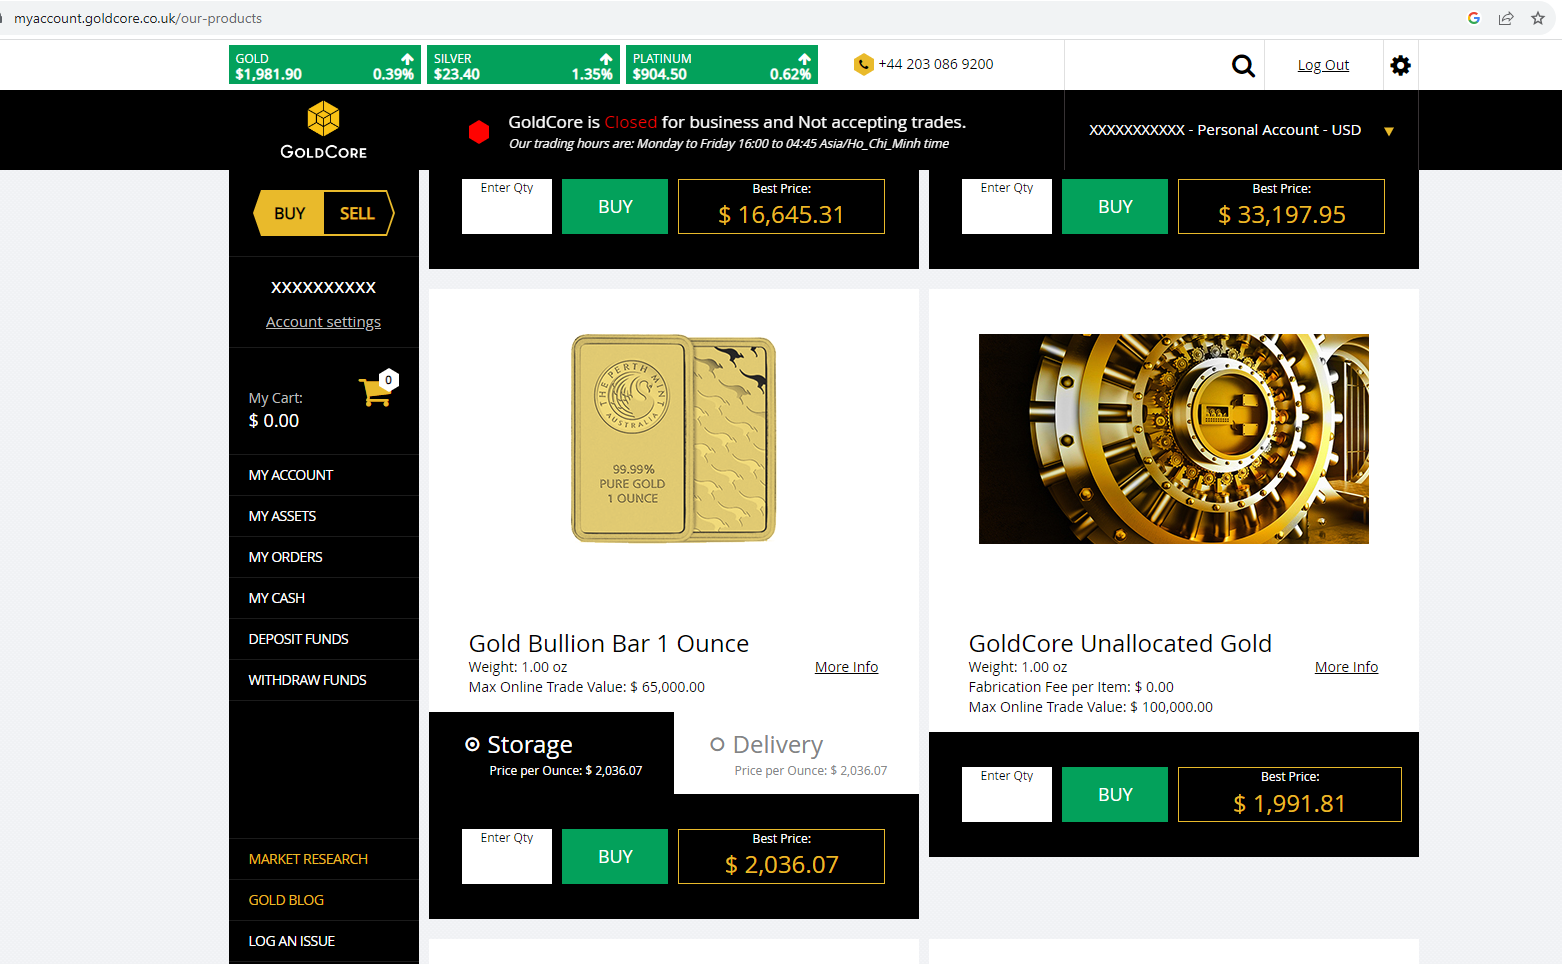The image size is (1562, 964).
Task: Click the Perth Mint gold bar image
Action: 673,438
